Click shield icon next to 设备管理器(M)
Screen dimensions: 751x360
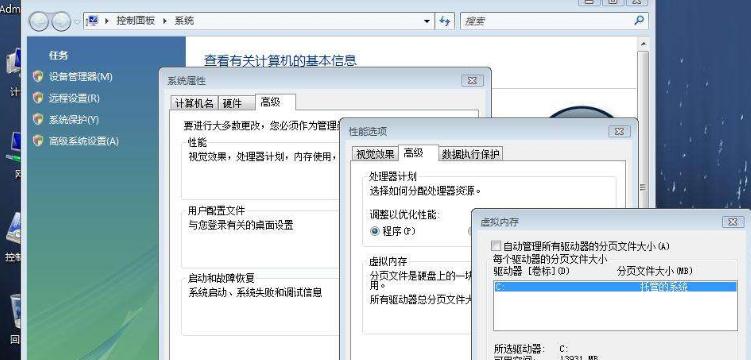pos(38,76)
